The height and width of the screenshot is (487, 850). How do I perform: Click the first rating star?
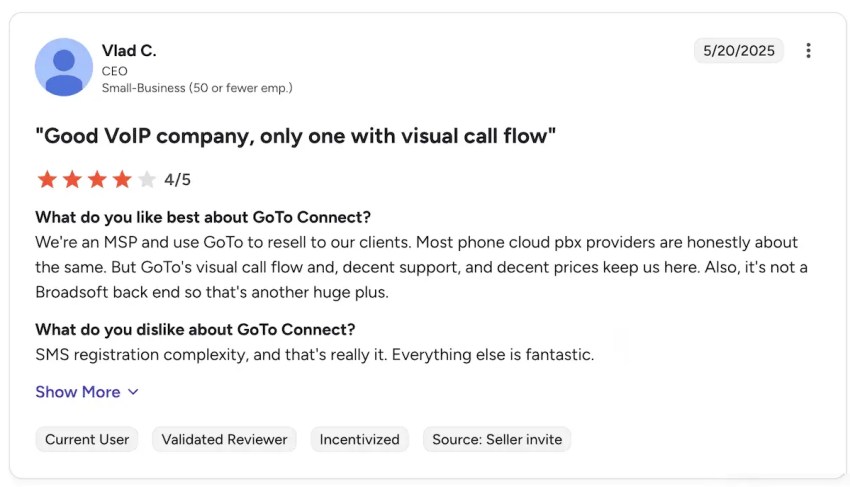47,179
